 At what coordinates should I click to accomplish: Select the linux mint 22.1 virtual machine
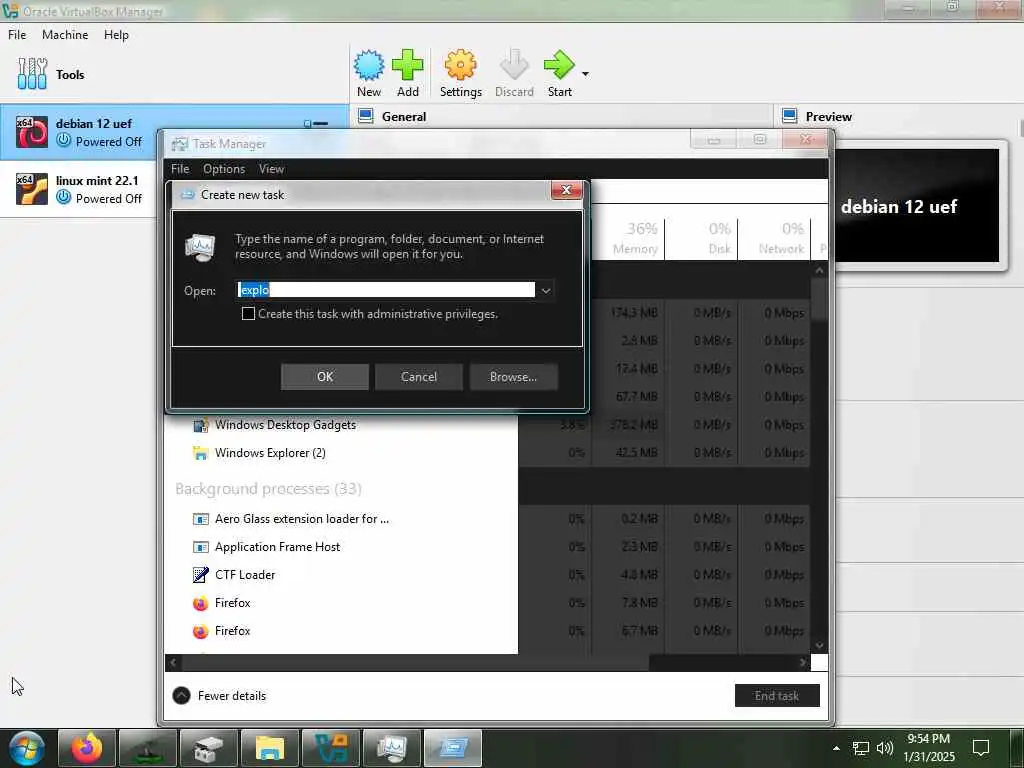pyautogui.click(x=78, y=189)
